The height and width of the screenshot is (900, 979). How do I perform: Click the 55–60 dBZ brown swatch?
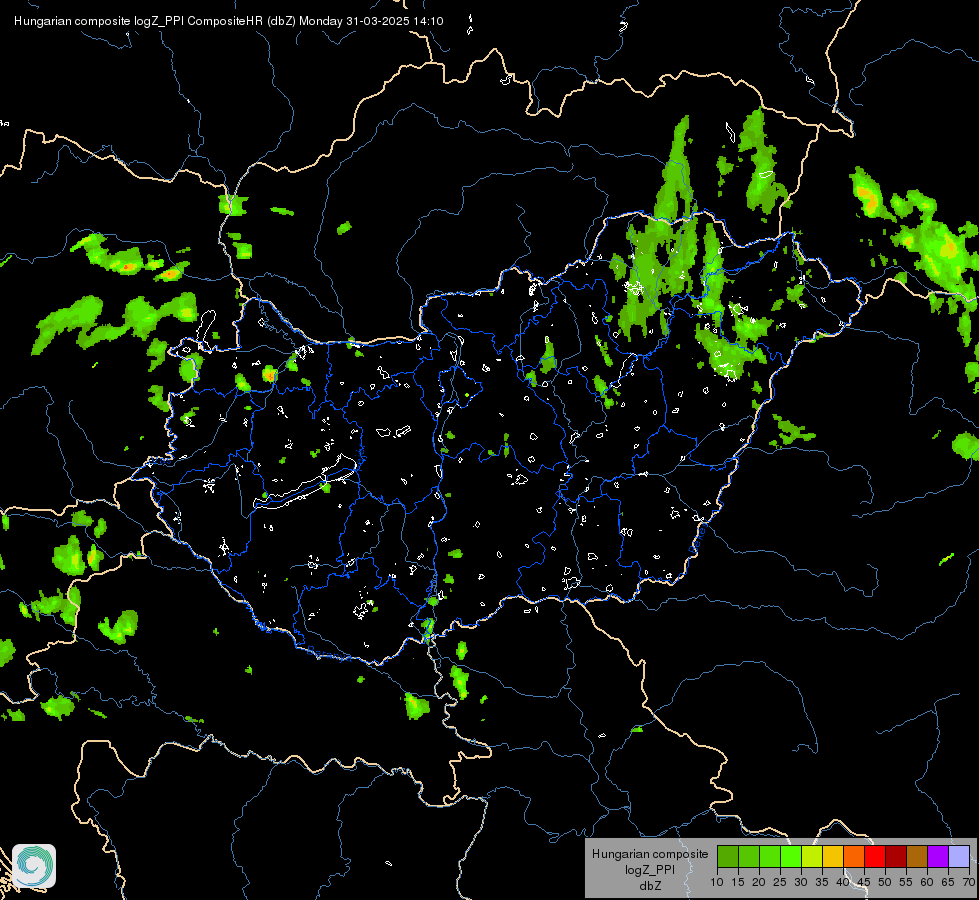[917, 856]
